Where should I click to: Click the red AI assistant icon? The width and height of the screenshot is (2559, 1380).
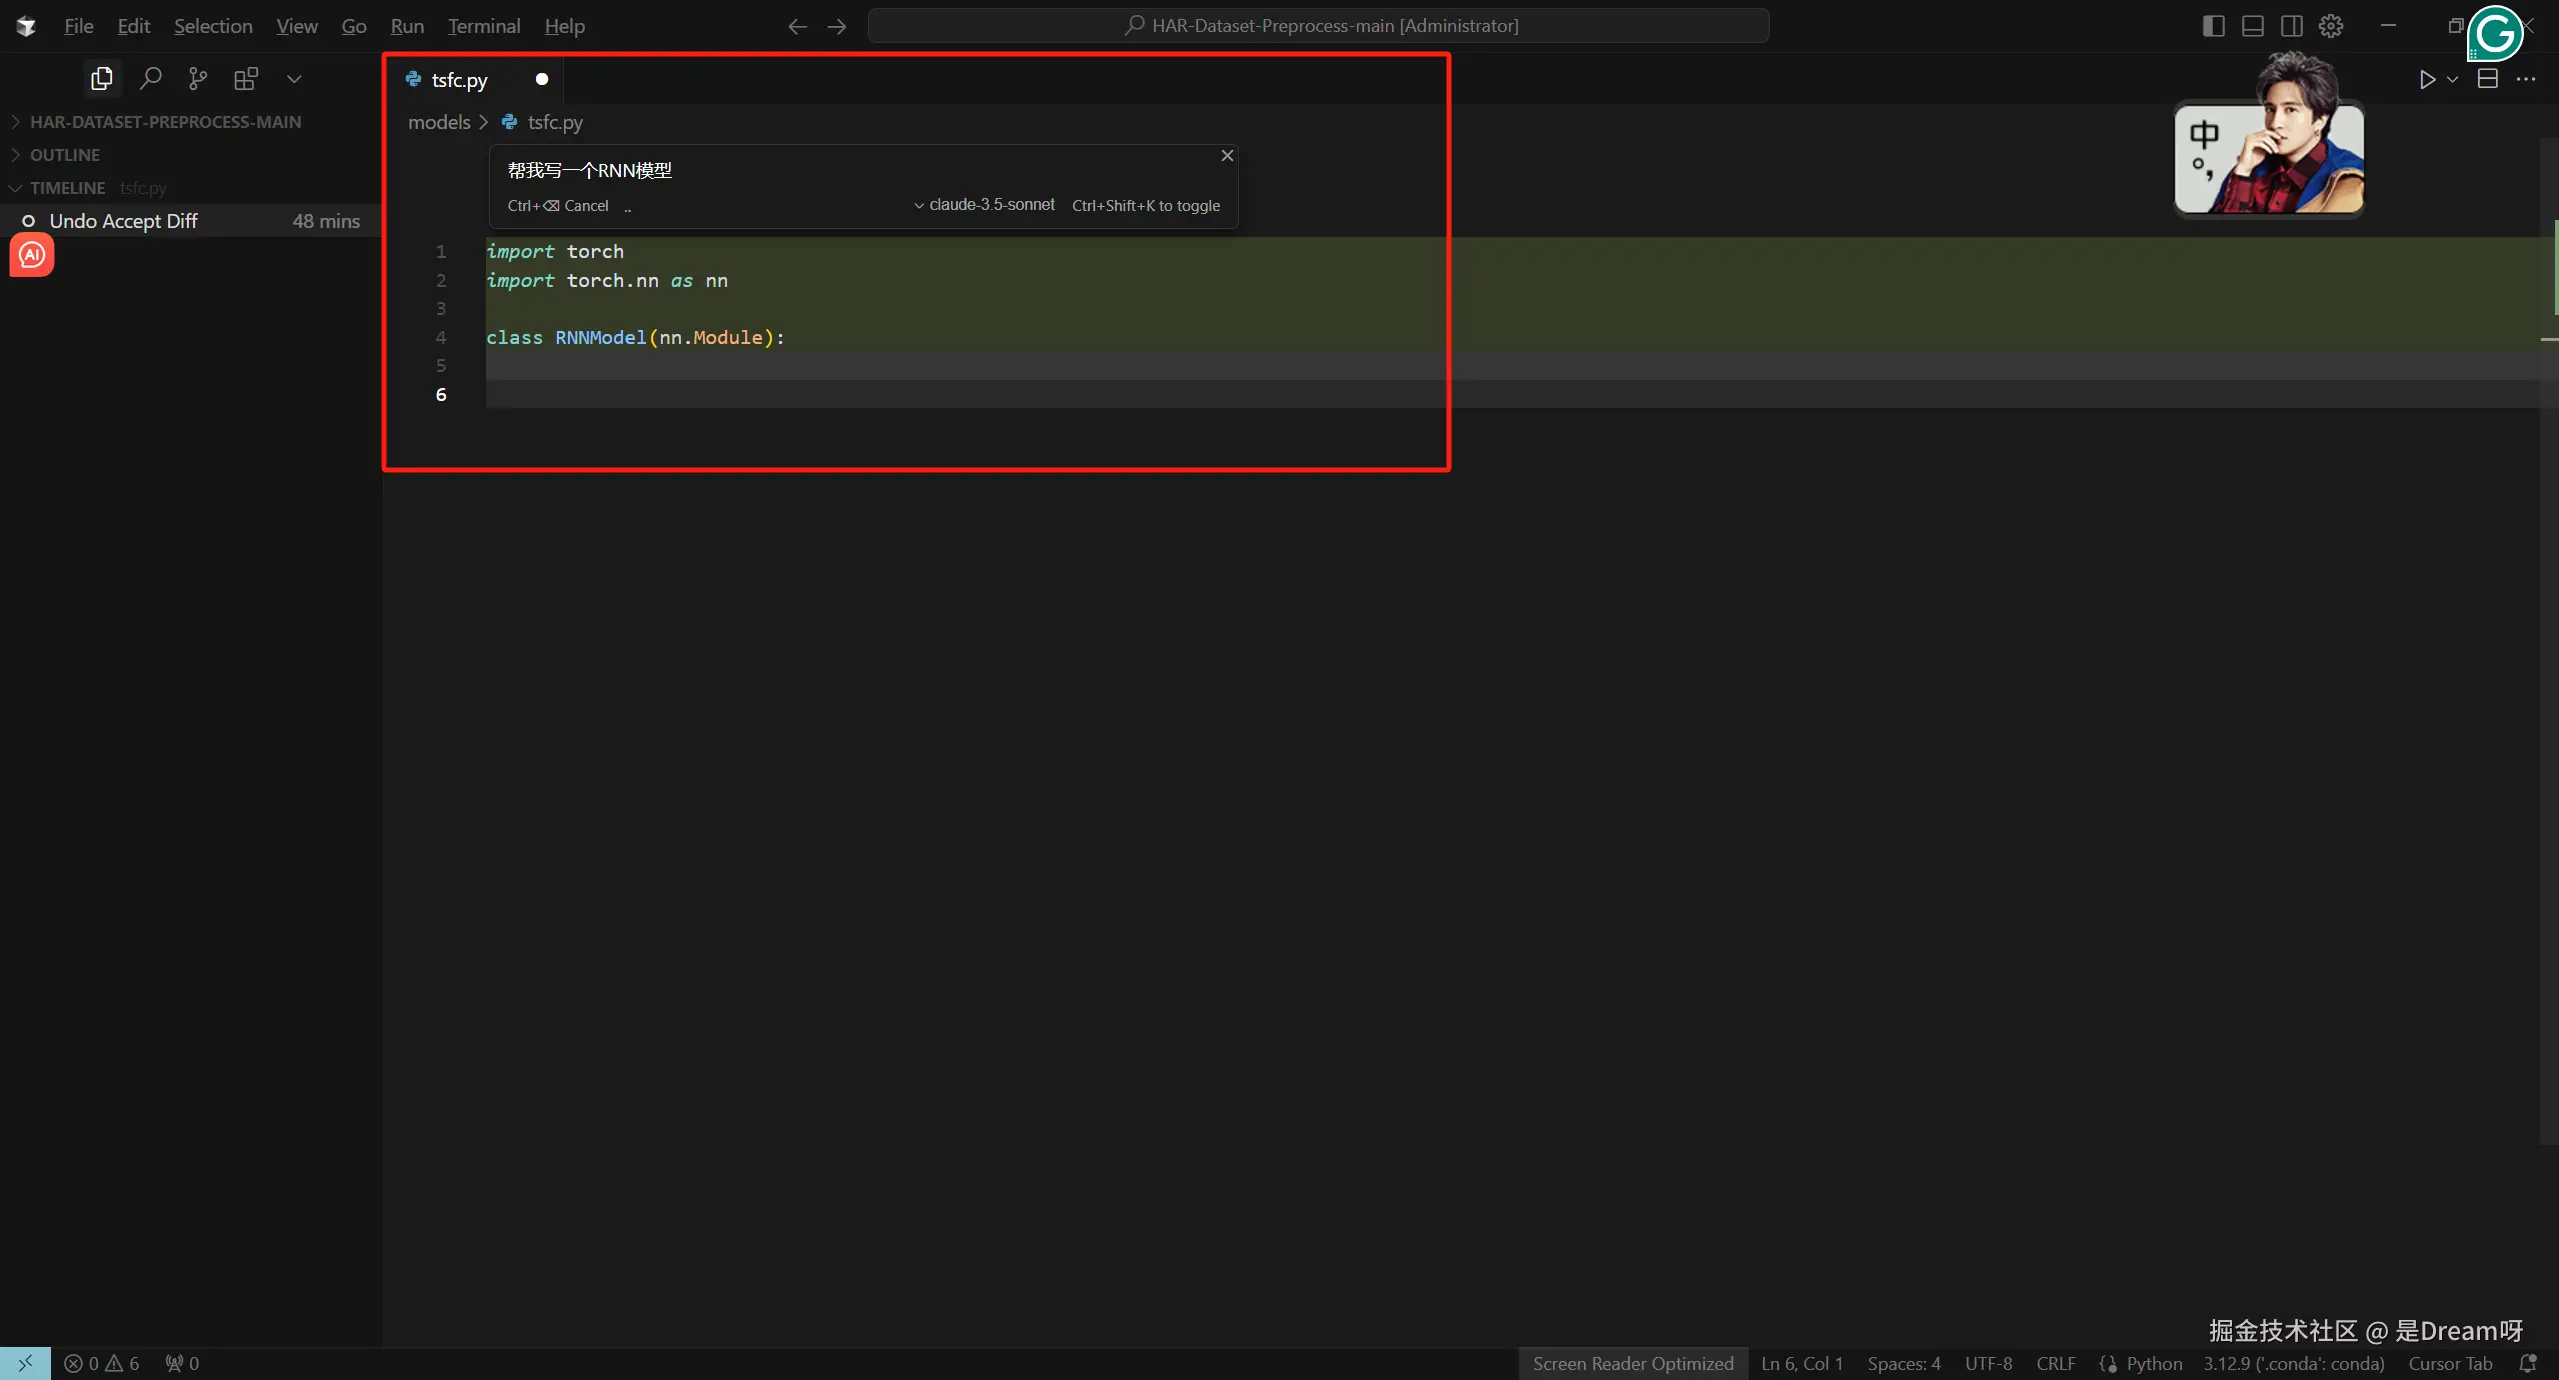tap(32, 255)
